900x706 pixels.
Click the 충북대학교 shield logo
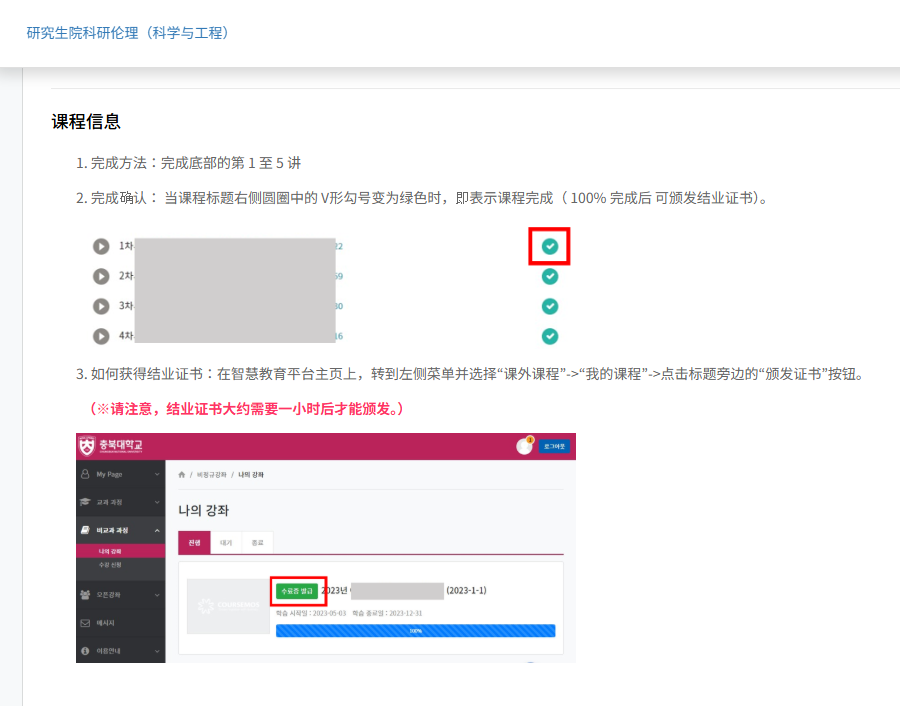87,446
